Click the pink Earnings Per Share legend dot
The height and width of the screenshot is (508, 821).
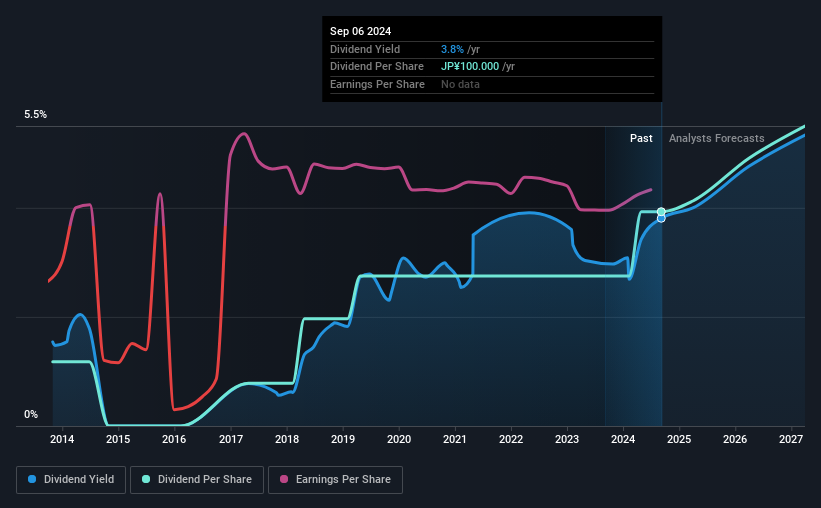click(284, 479)
